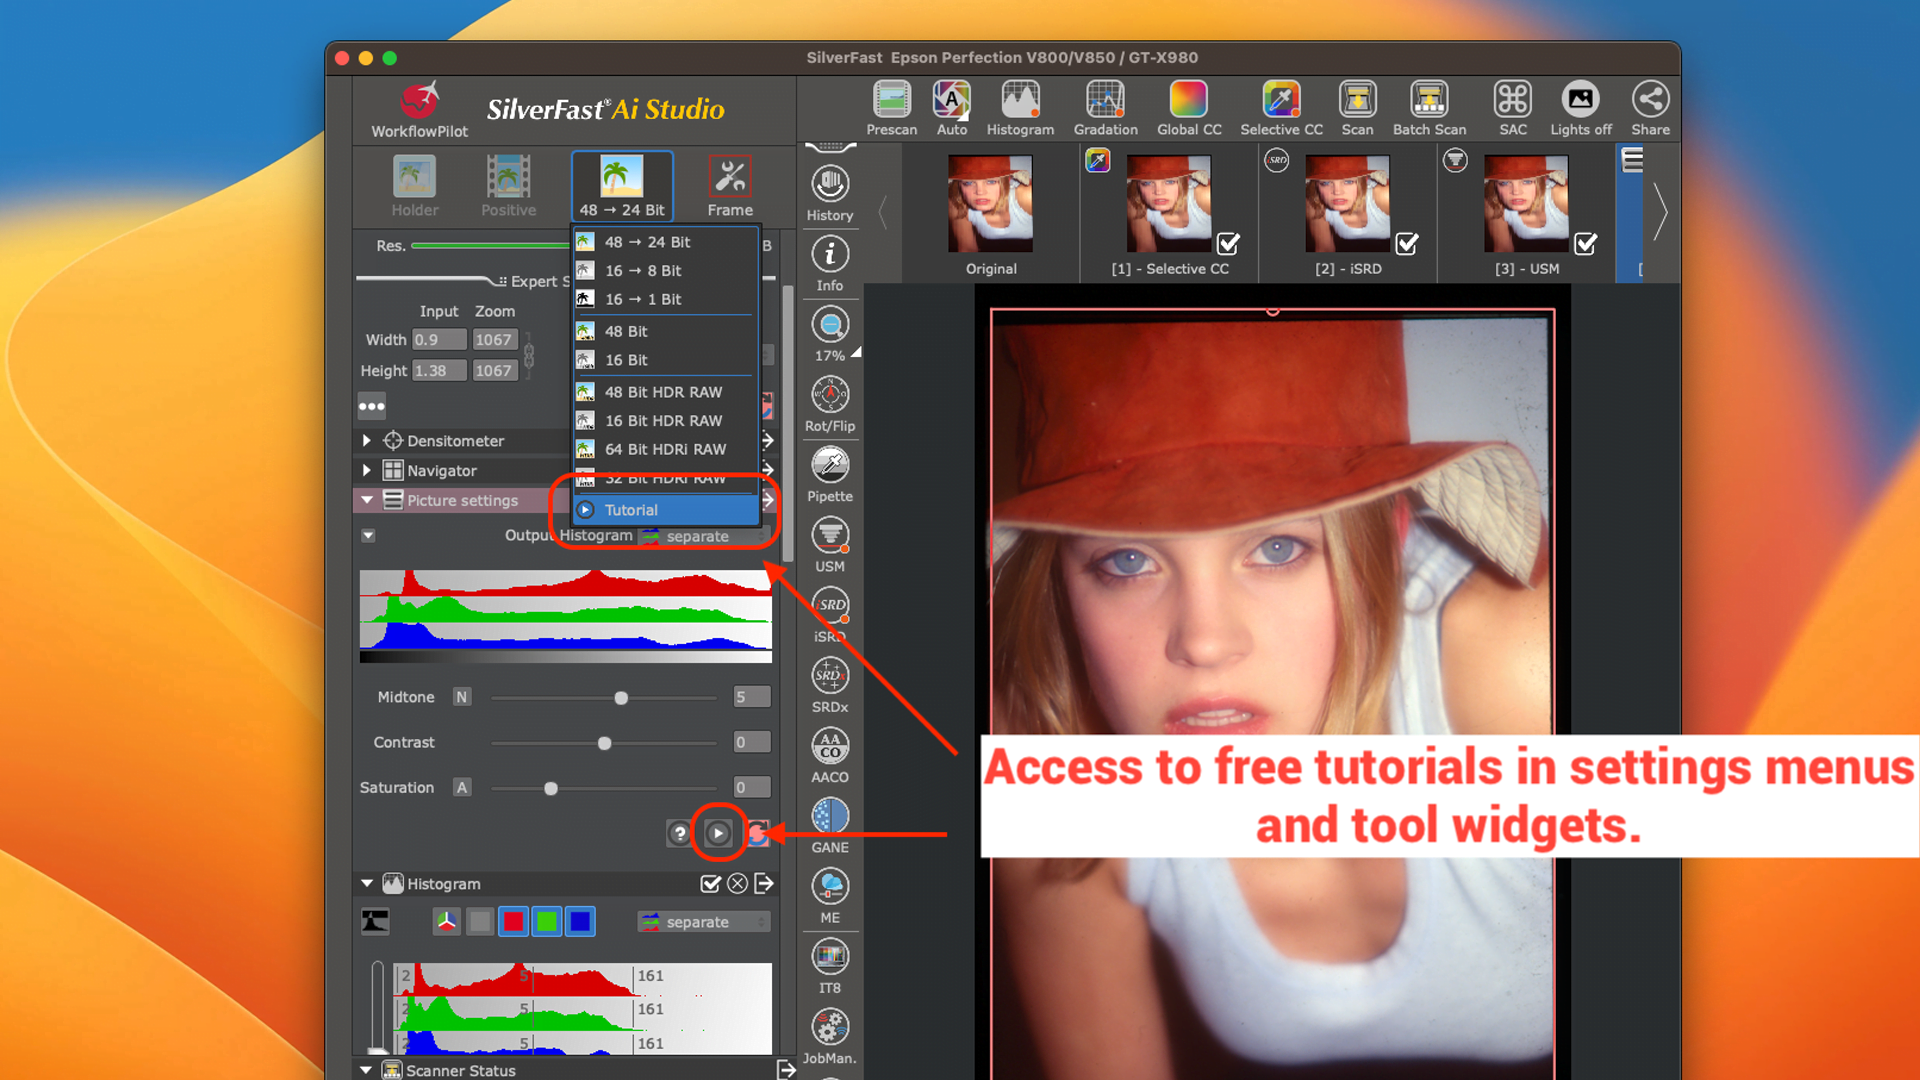1920x1080 pixels.
Task: Play the Picture settings tutorial video
Action: (x=718, y=833)
